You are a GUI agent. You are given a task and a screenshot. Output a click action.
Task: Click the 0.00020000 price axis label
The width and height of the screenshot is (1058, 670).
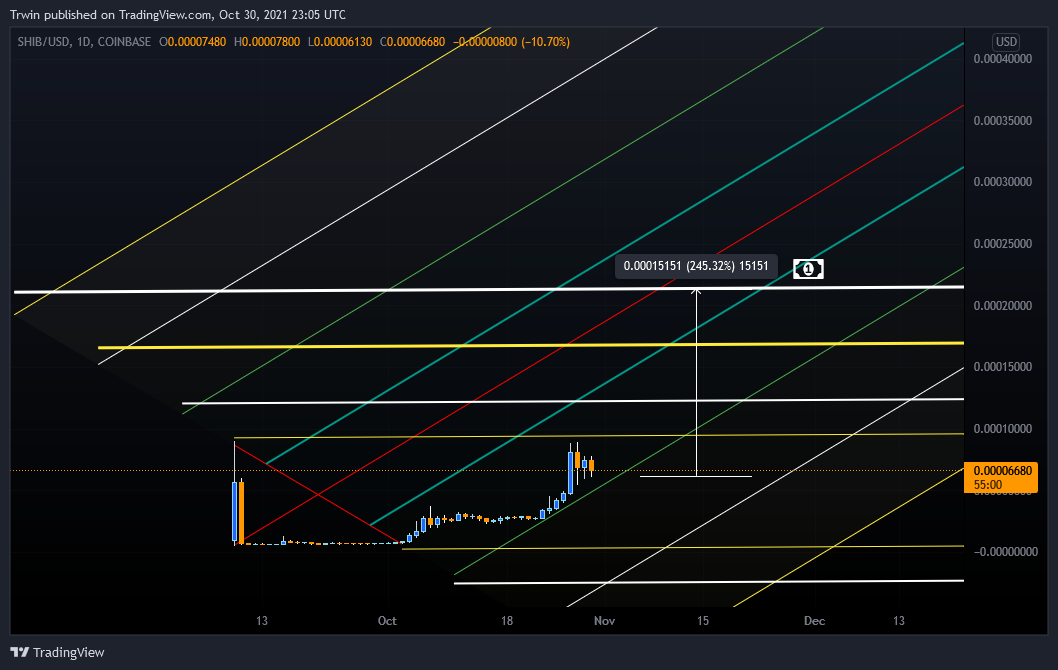[1003, 306]
